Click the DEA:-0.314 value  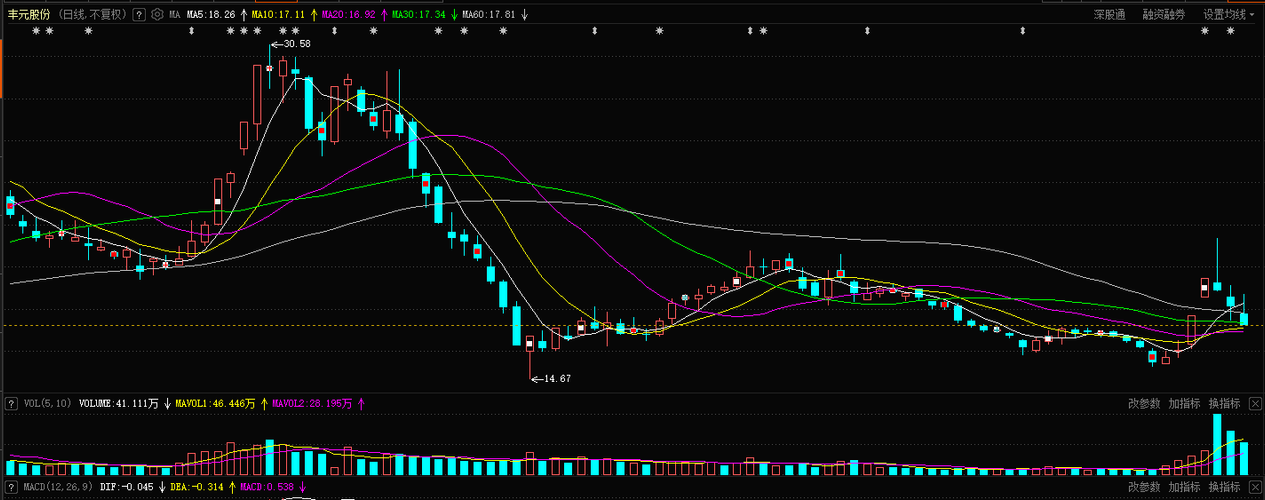(198, 487)
